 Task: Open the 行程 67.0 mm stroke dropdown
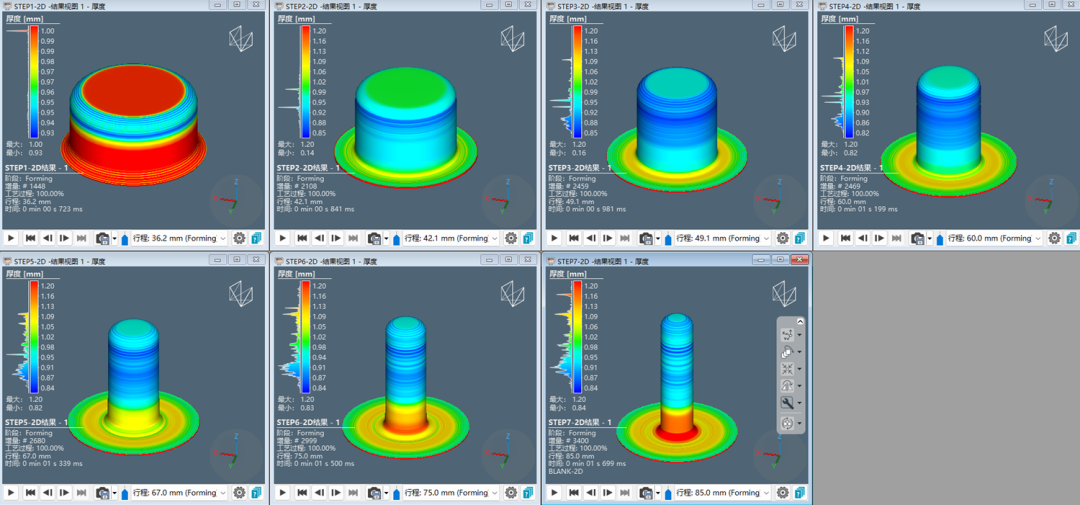pos(179,493)
